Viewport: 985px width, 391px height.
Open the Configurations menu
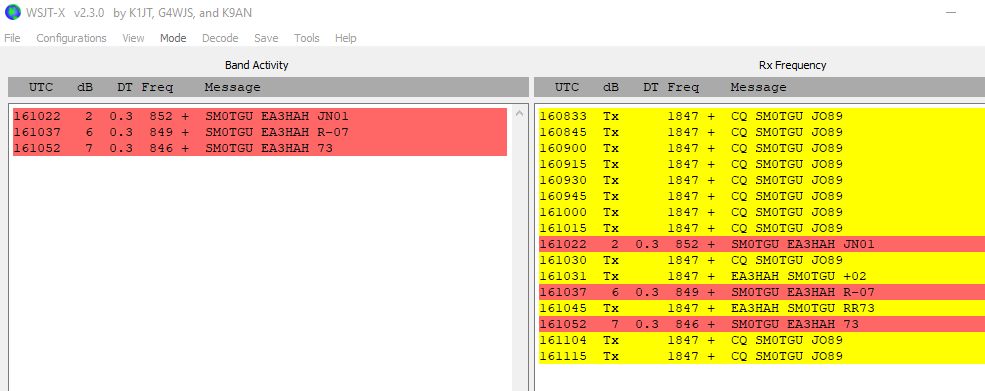(71, 38)
